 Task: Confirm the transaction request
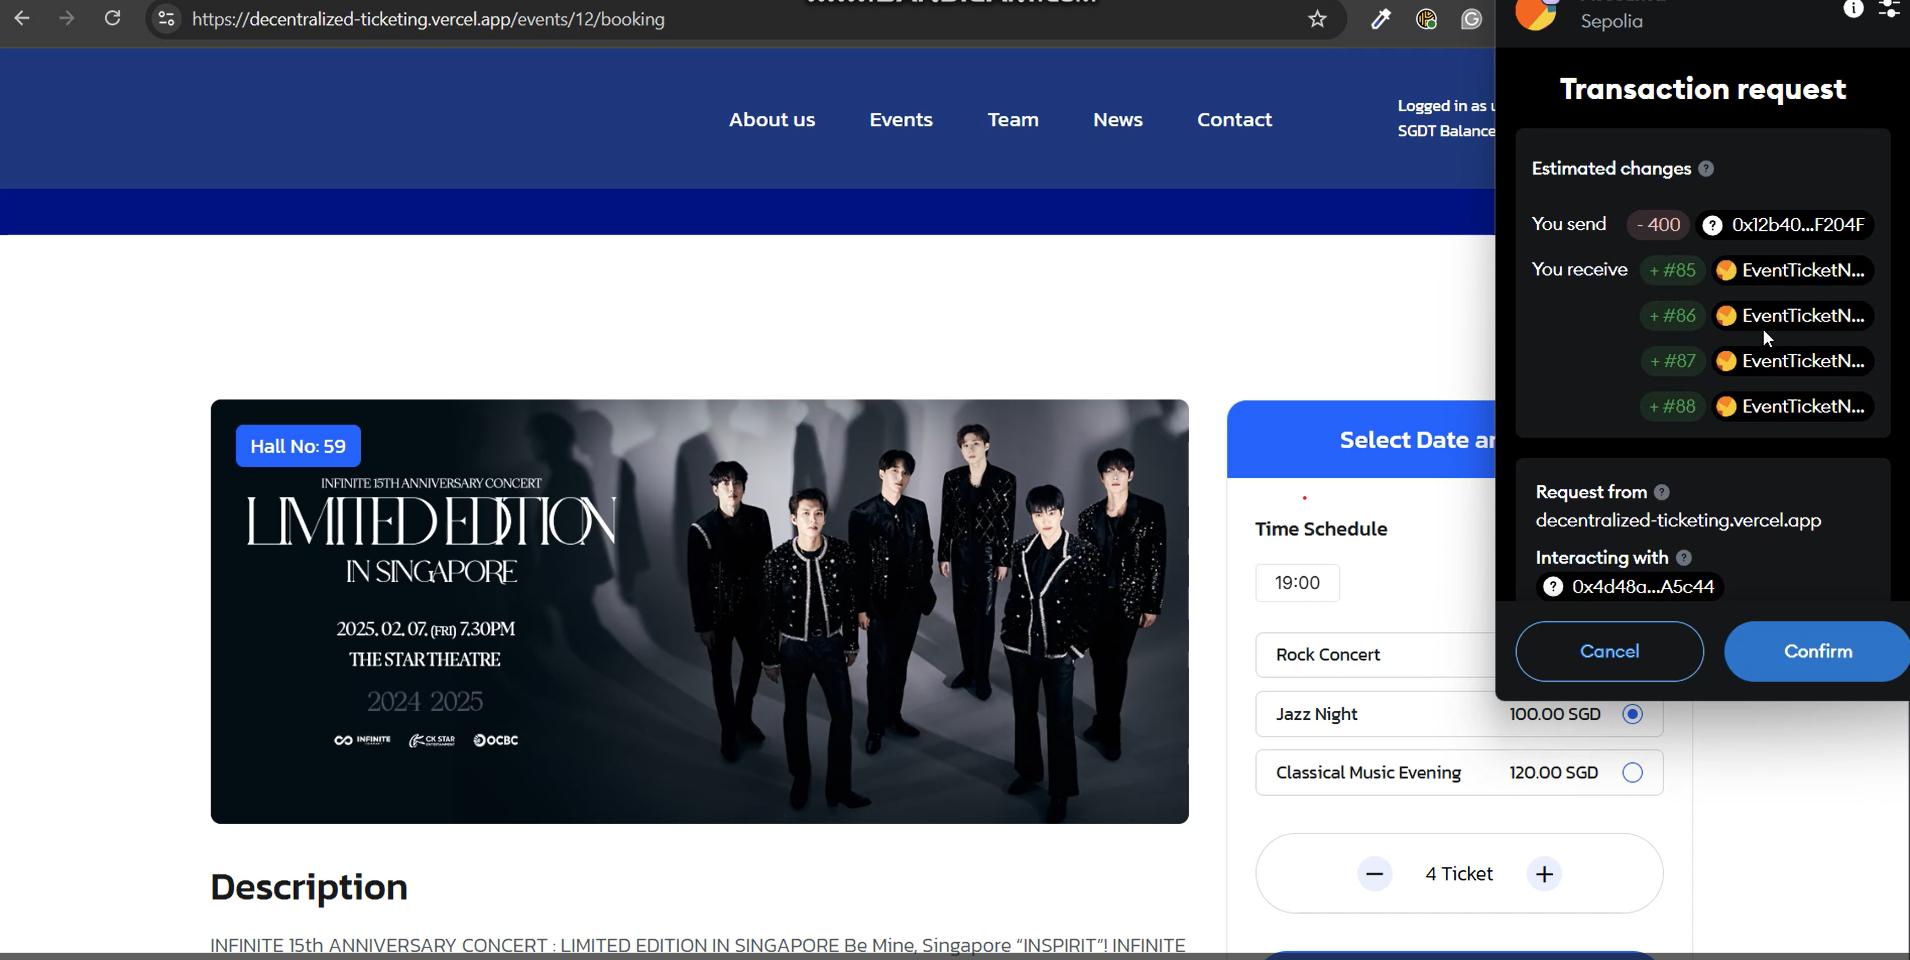pos(1817,651)
